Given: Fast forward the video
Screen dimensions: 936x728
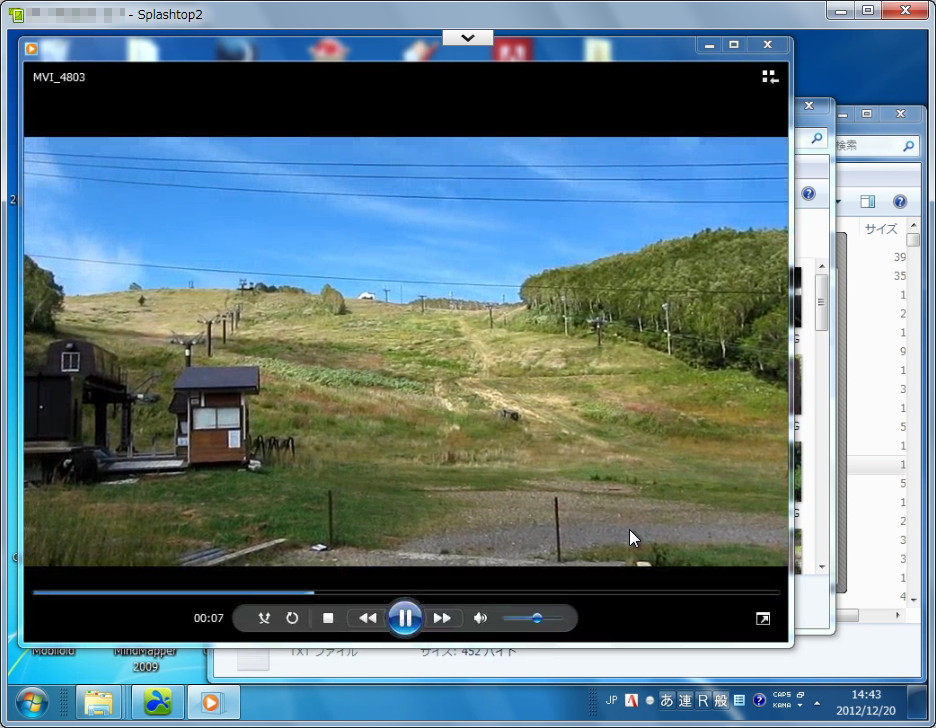Looking at the screenshot, I should click(443, 618).
